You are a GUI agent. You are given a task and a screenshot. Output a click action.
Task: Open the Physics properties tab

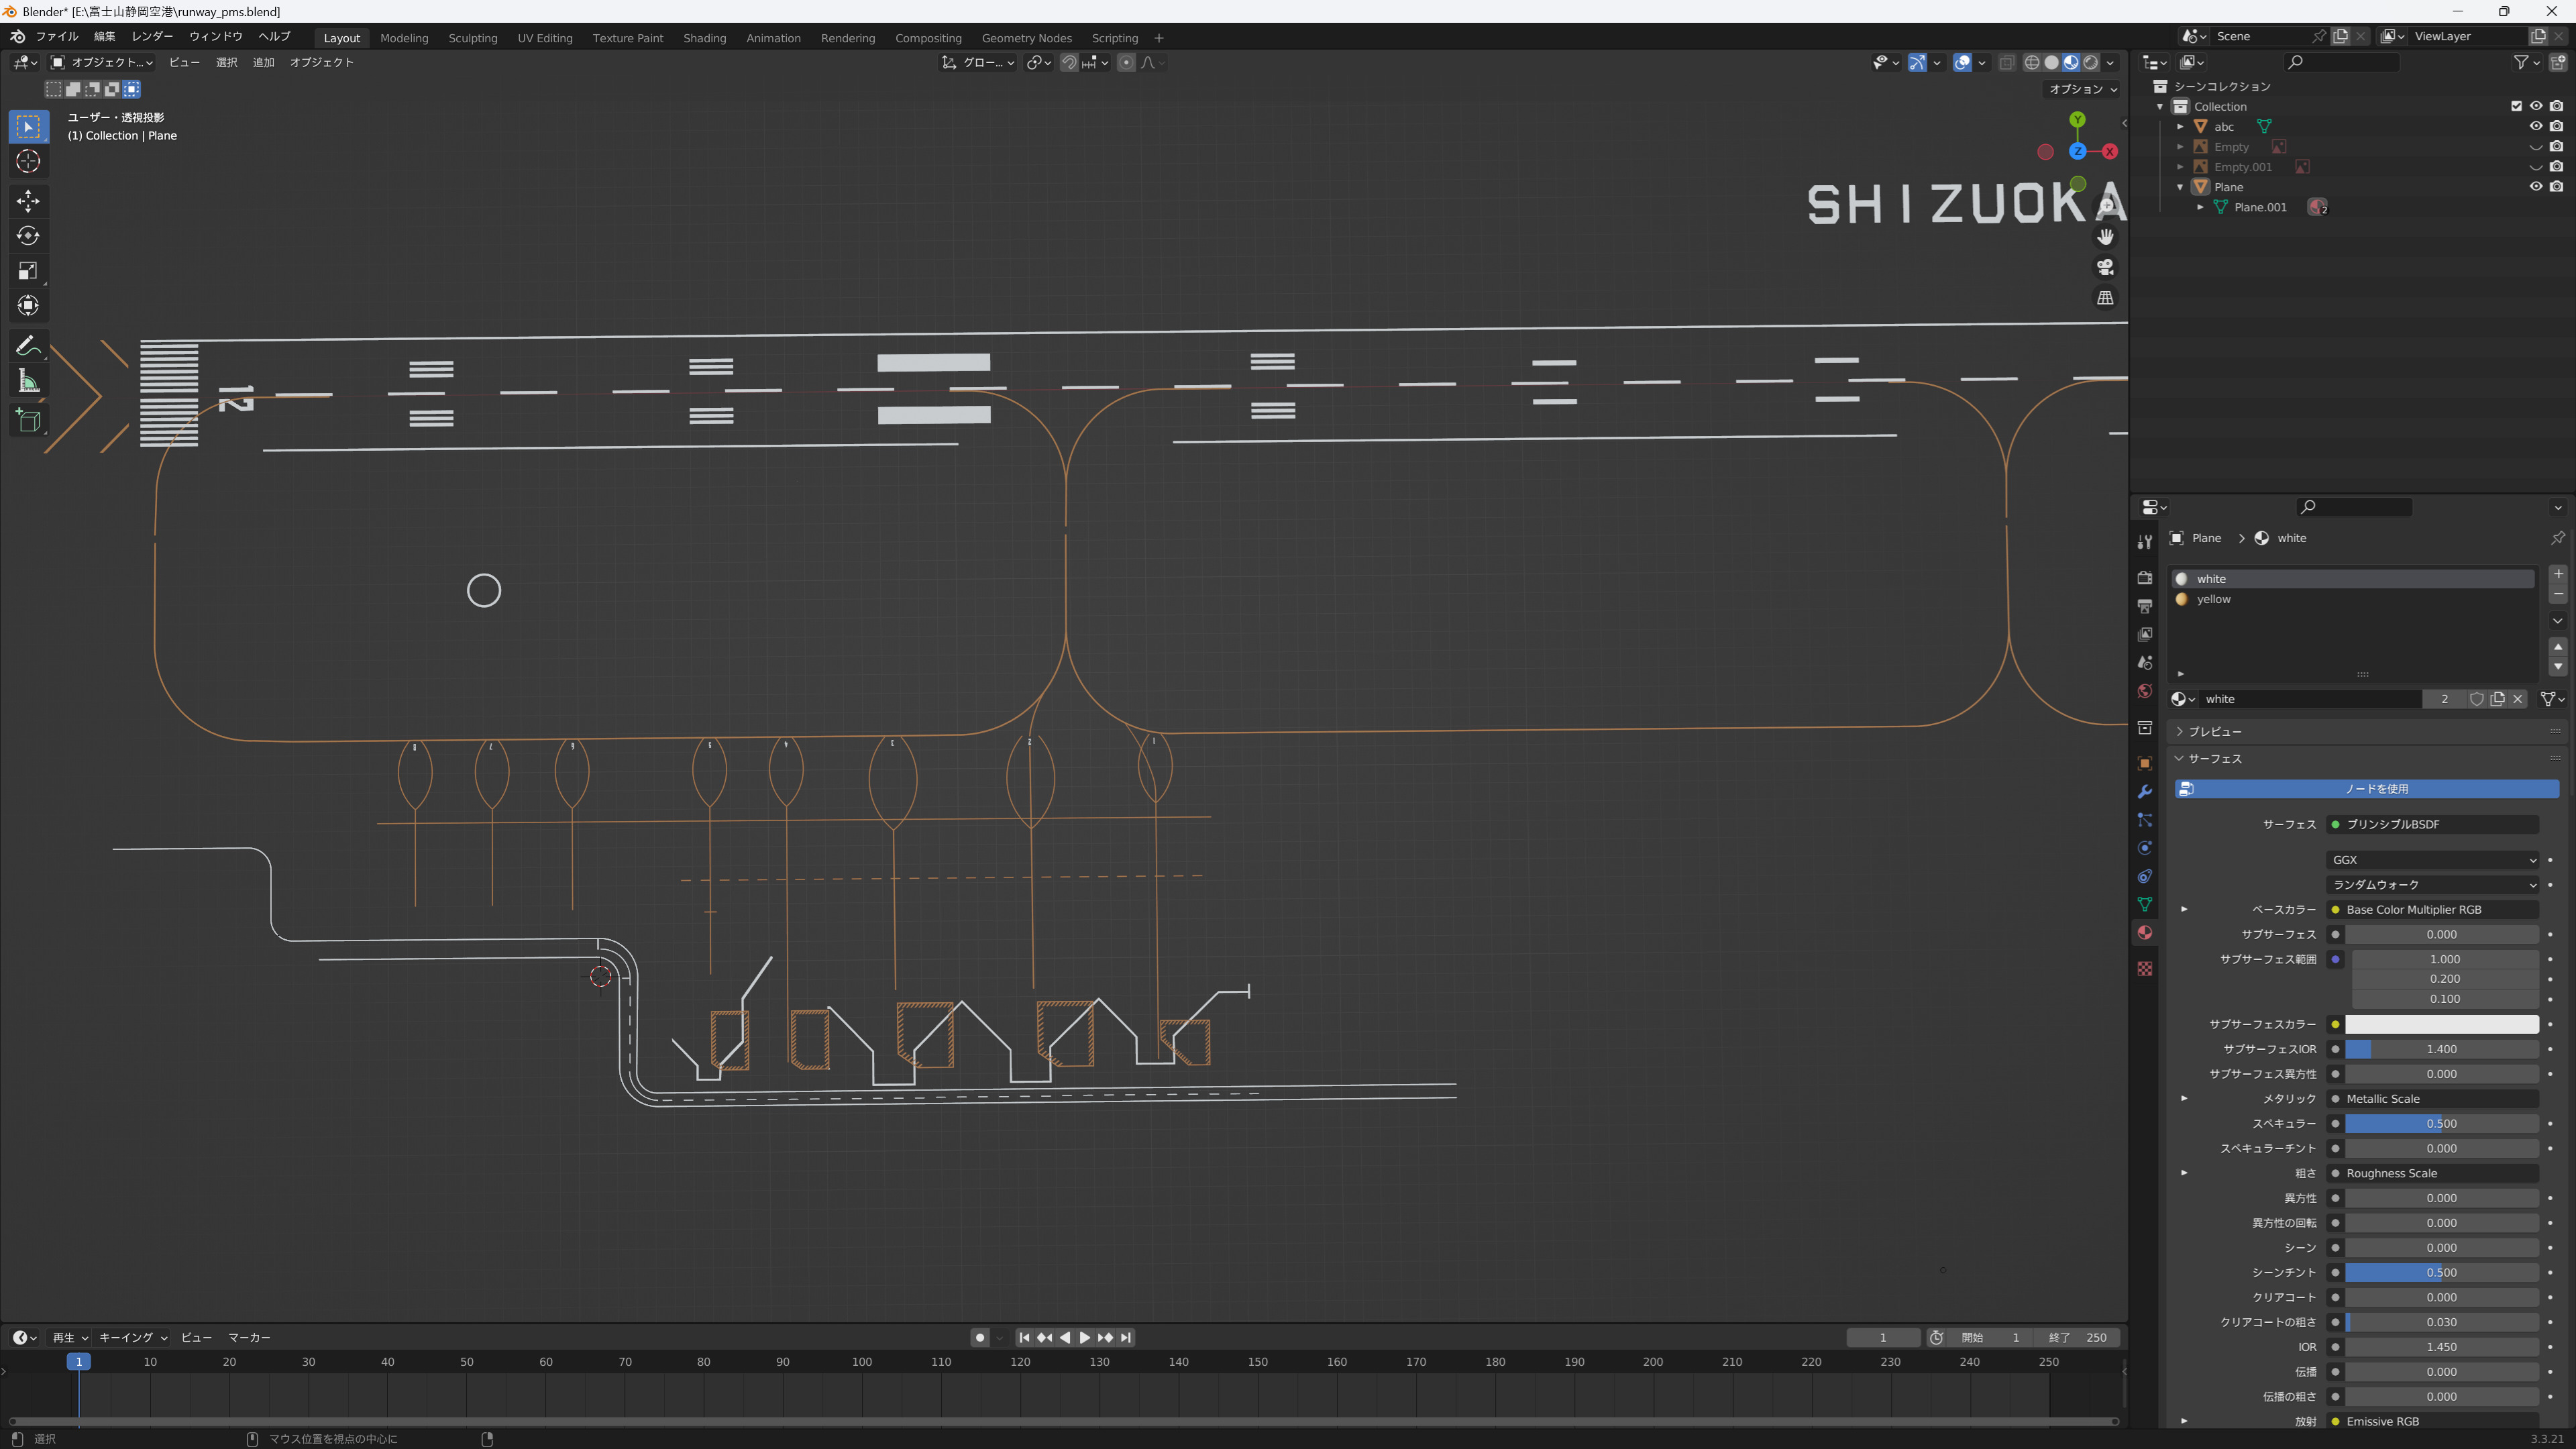[2144, 848]
